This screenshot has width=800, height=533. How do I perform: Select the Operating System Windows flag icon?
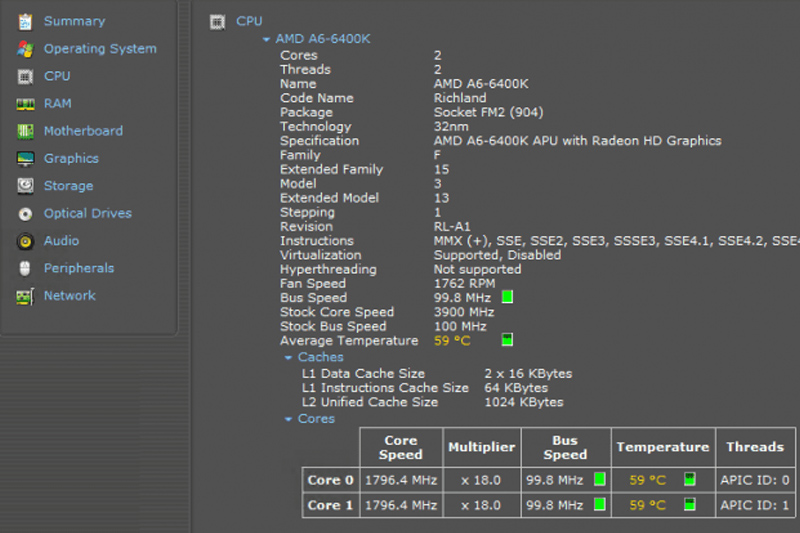click(x=25, y=49)
